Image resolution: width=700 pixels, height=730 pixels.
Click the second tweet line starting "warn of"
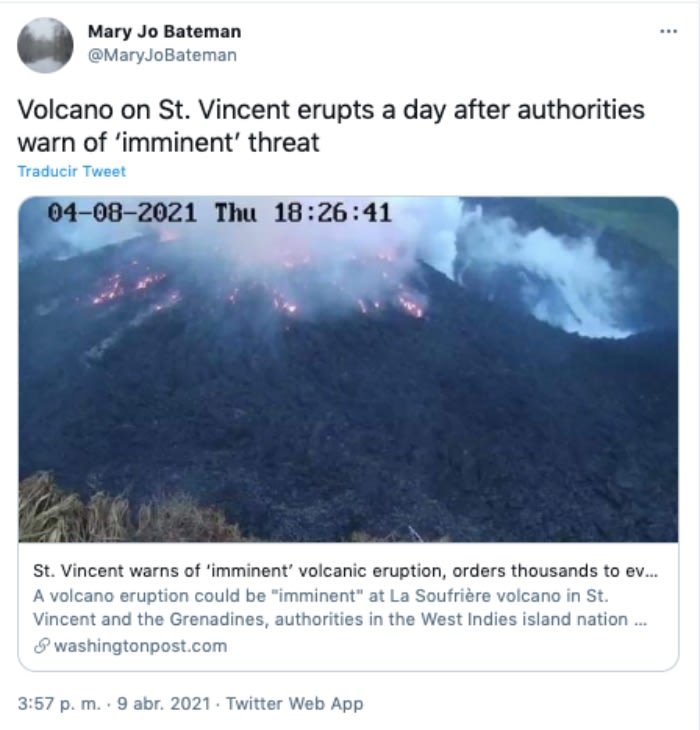tap(168, 142)
